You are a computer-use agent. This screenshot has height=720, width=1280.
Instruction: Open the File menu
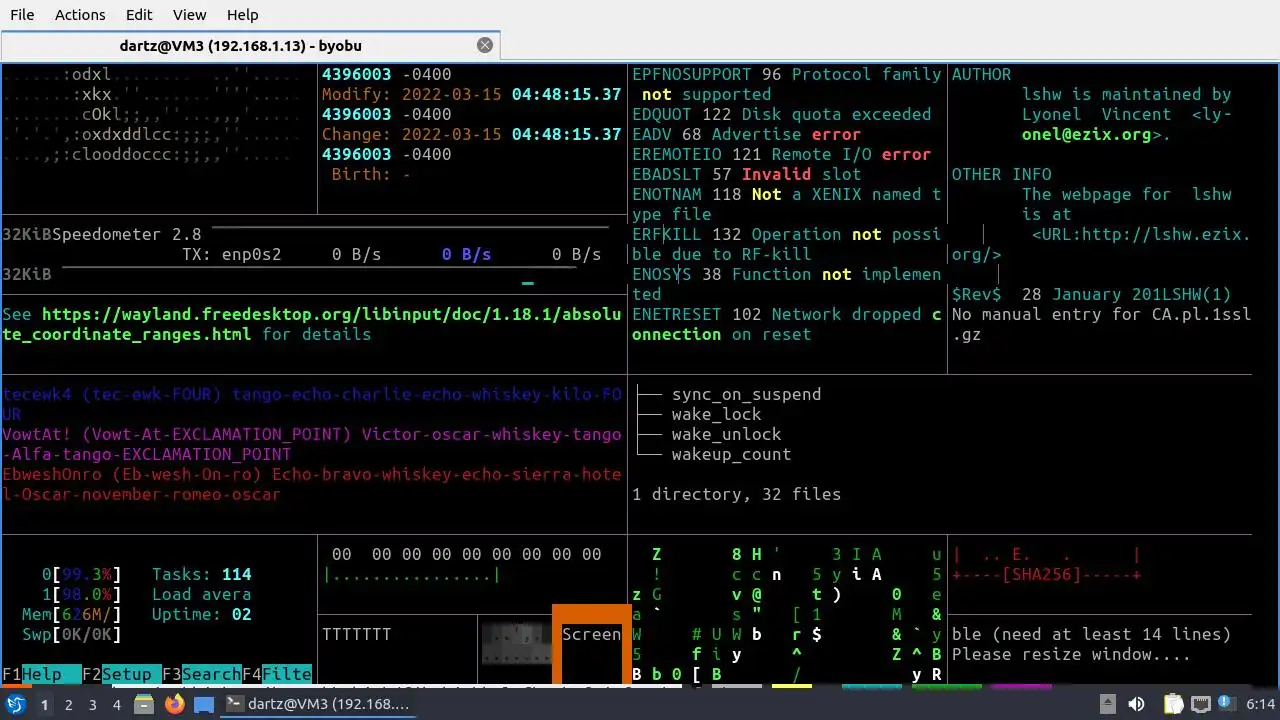tap(22, 15)
